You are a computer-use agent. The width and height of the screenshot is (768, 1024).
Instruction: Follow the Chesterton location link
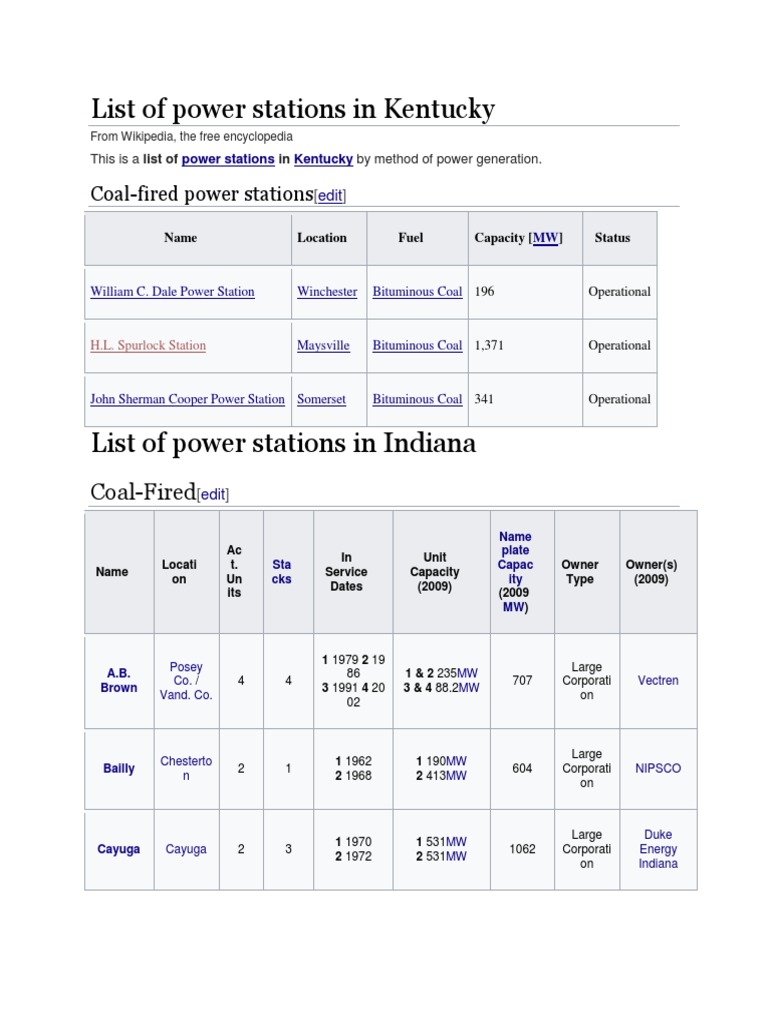pyautogui.click(x=186, y=769)
